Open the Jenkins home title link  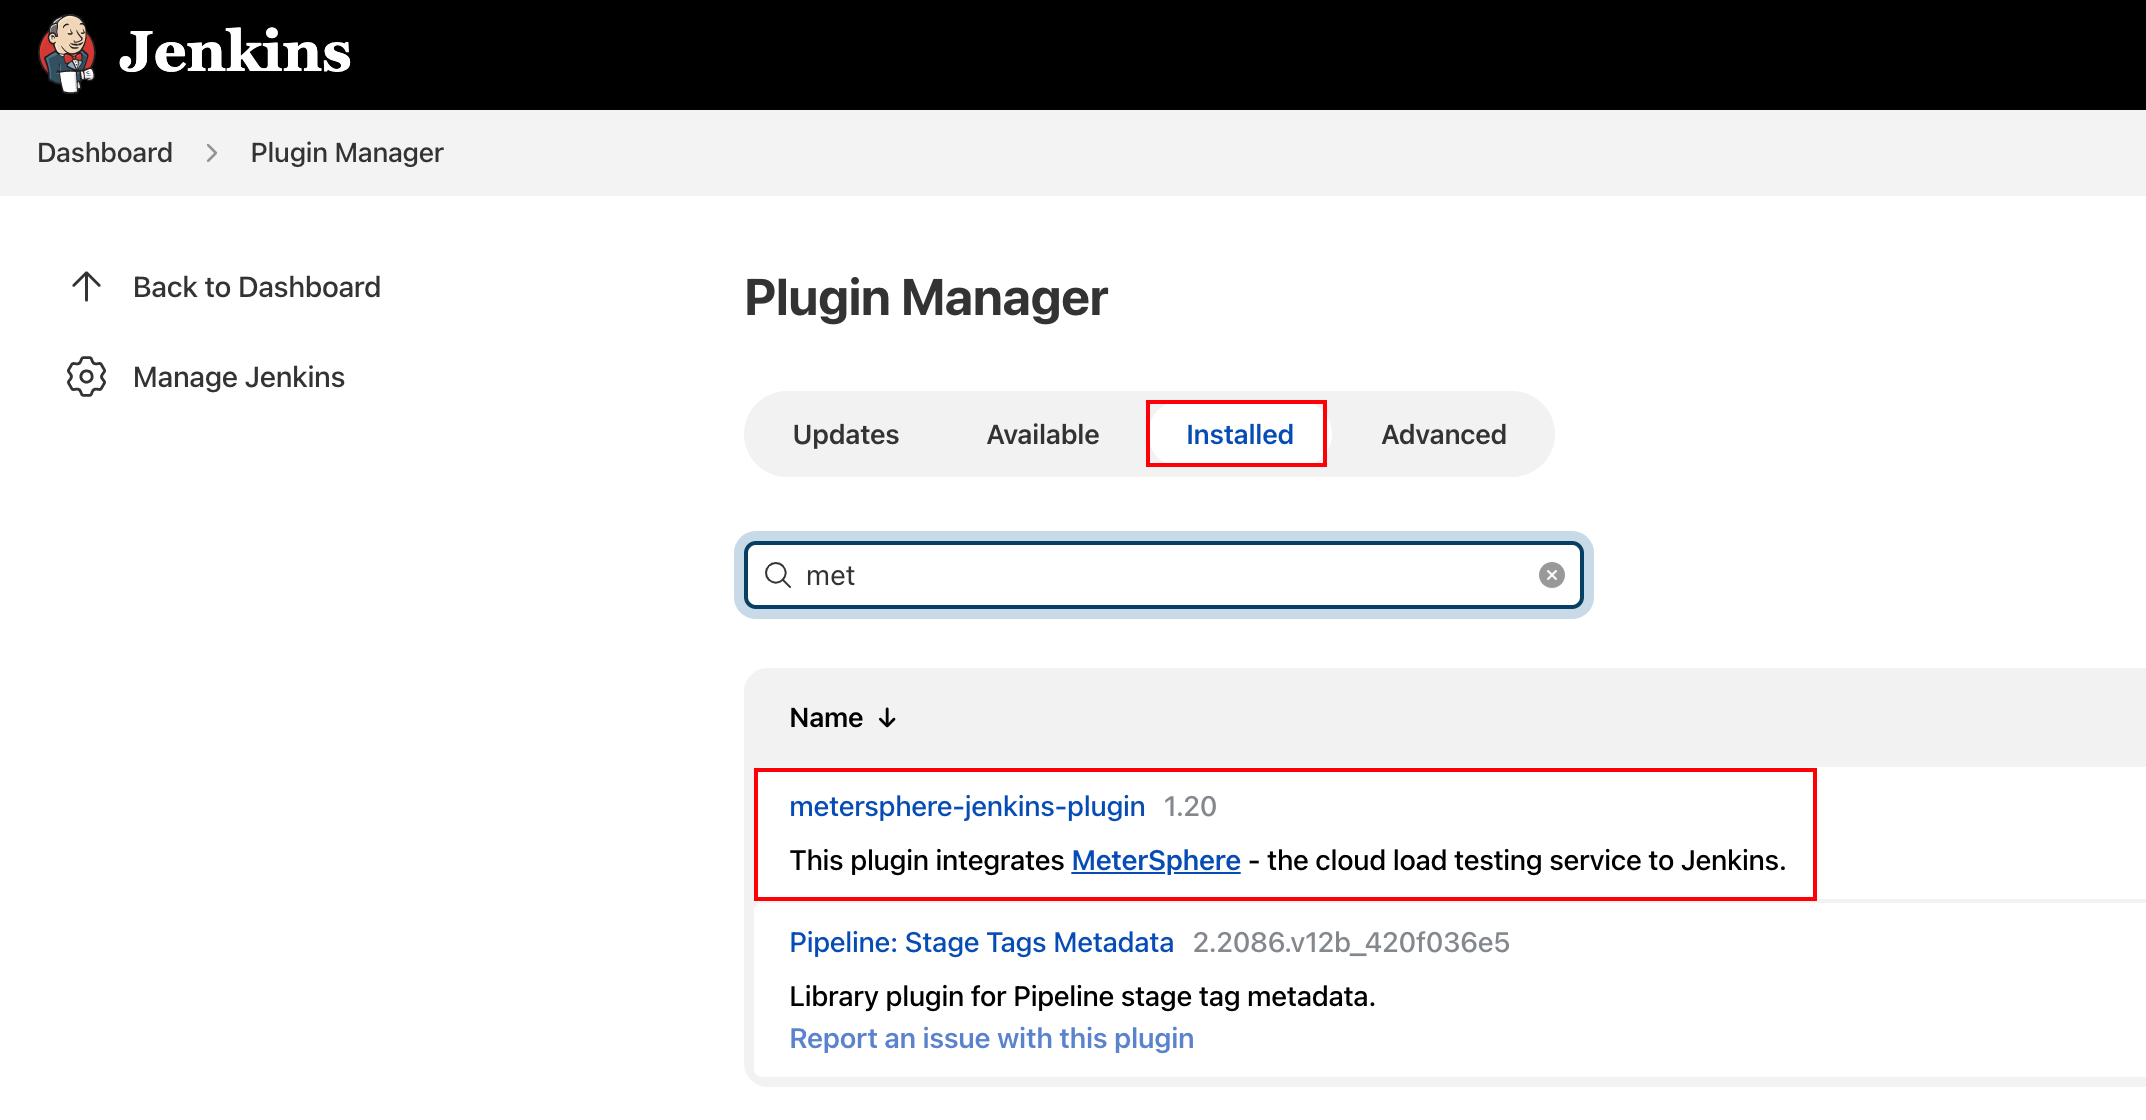pos(234,52)
